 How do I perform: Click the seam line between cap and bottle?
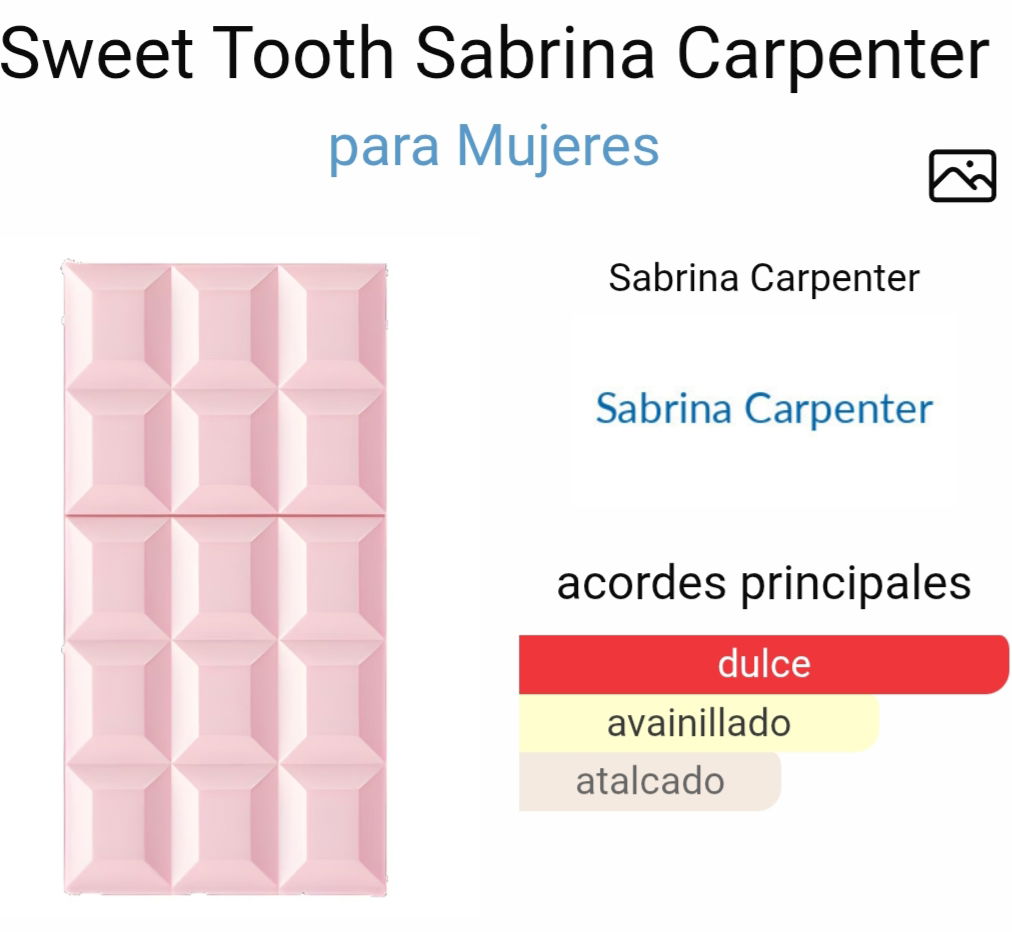tap(225, 515)
